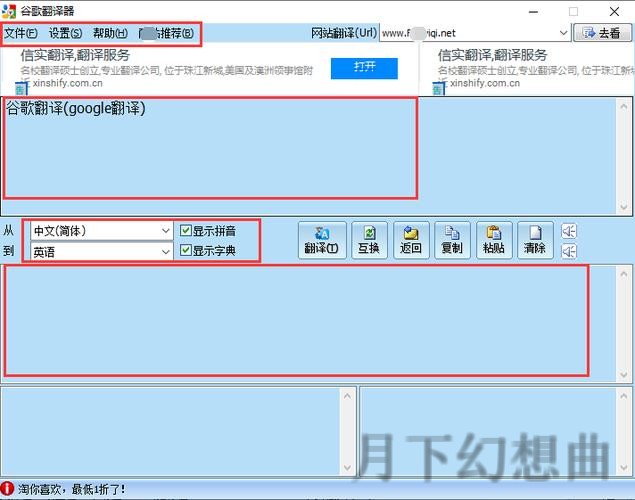Open the 设置 (Settings) menu
Viewport: 635px width, 500px height.
click(65, 33)
